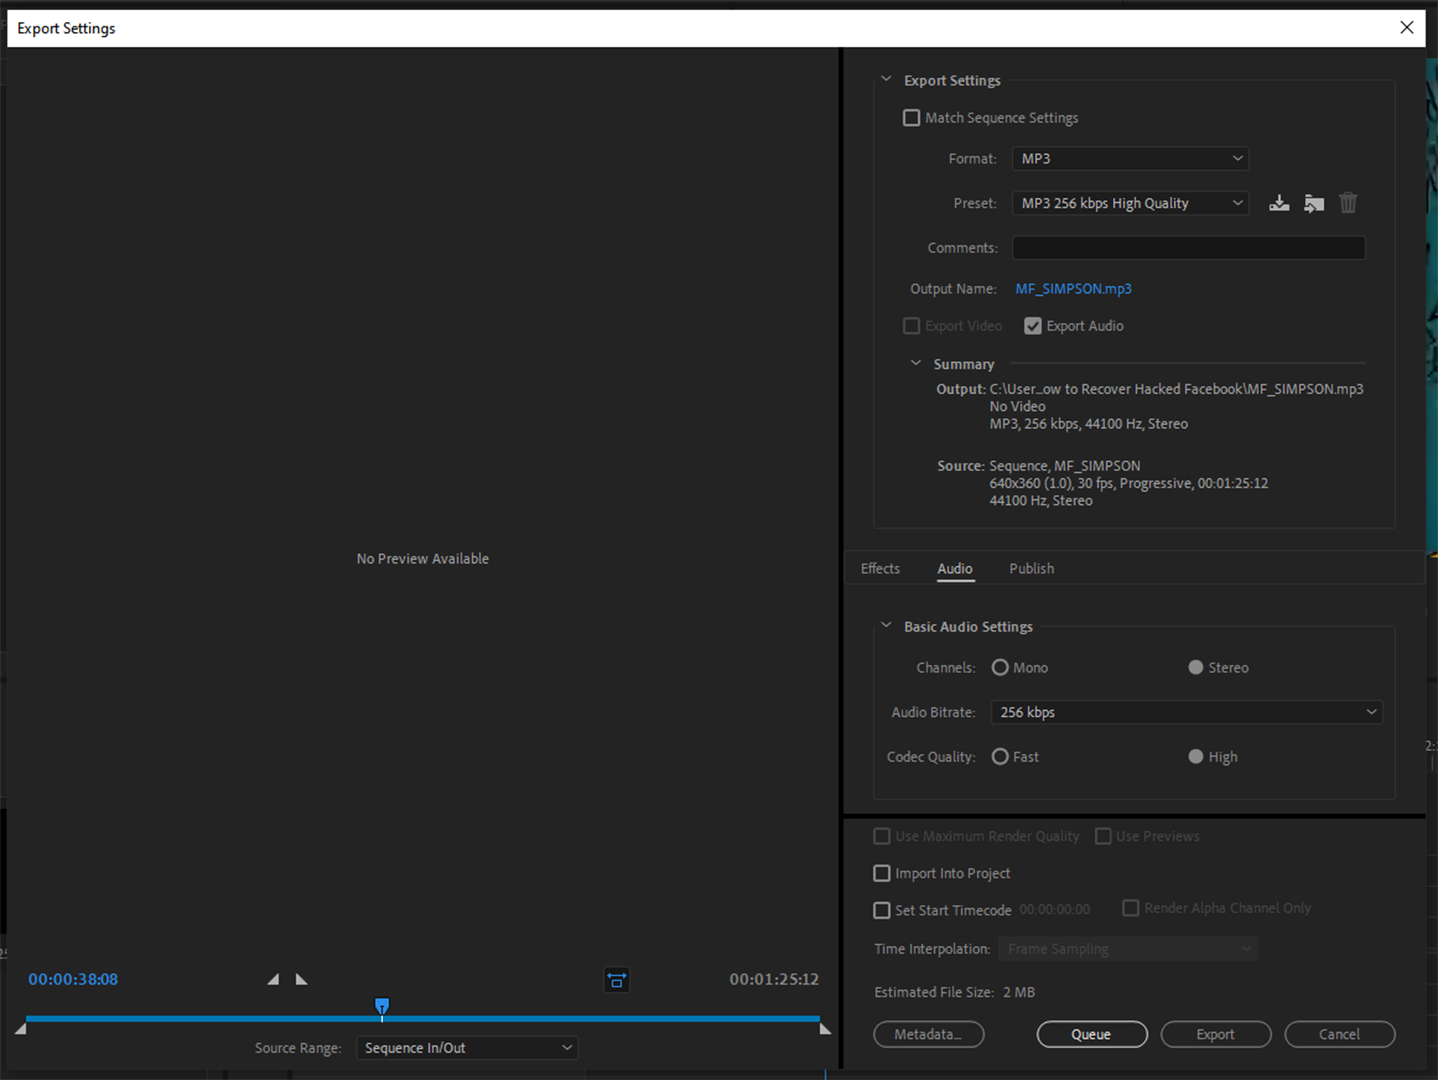Open the Audio Bitrate dropdown

1186,712
